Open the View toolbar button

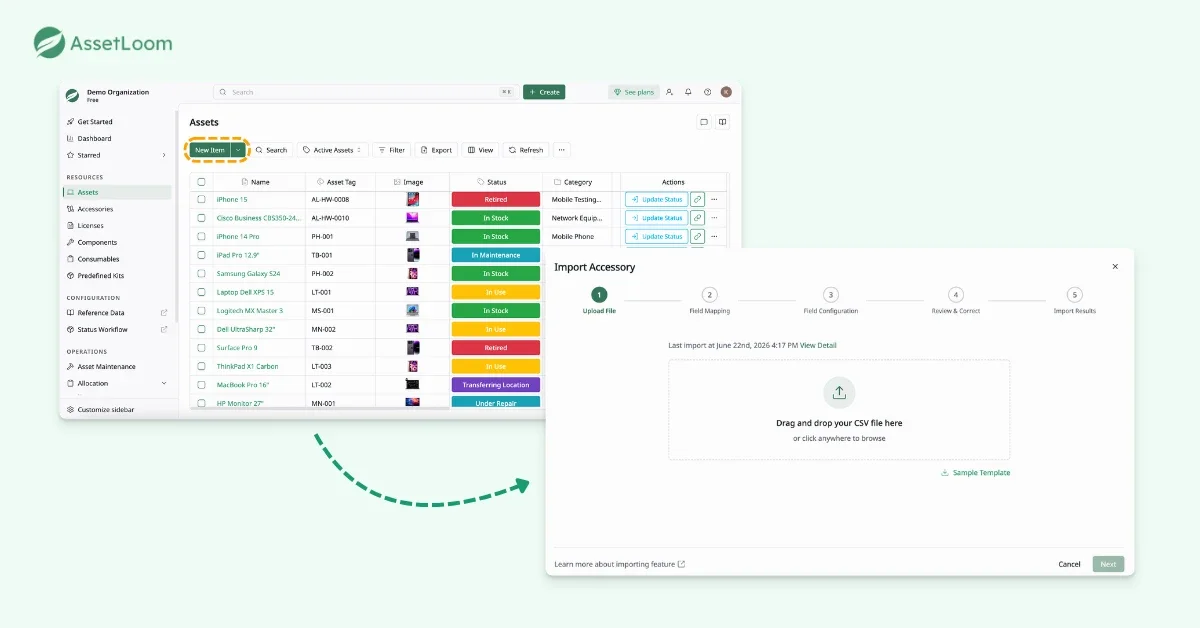point(480,150)
